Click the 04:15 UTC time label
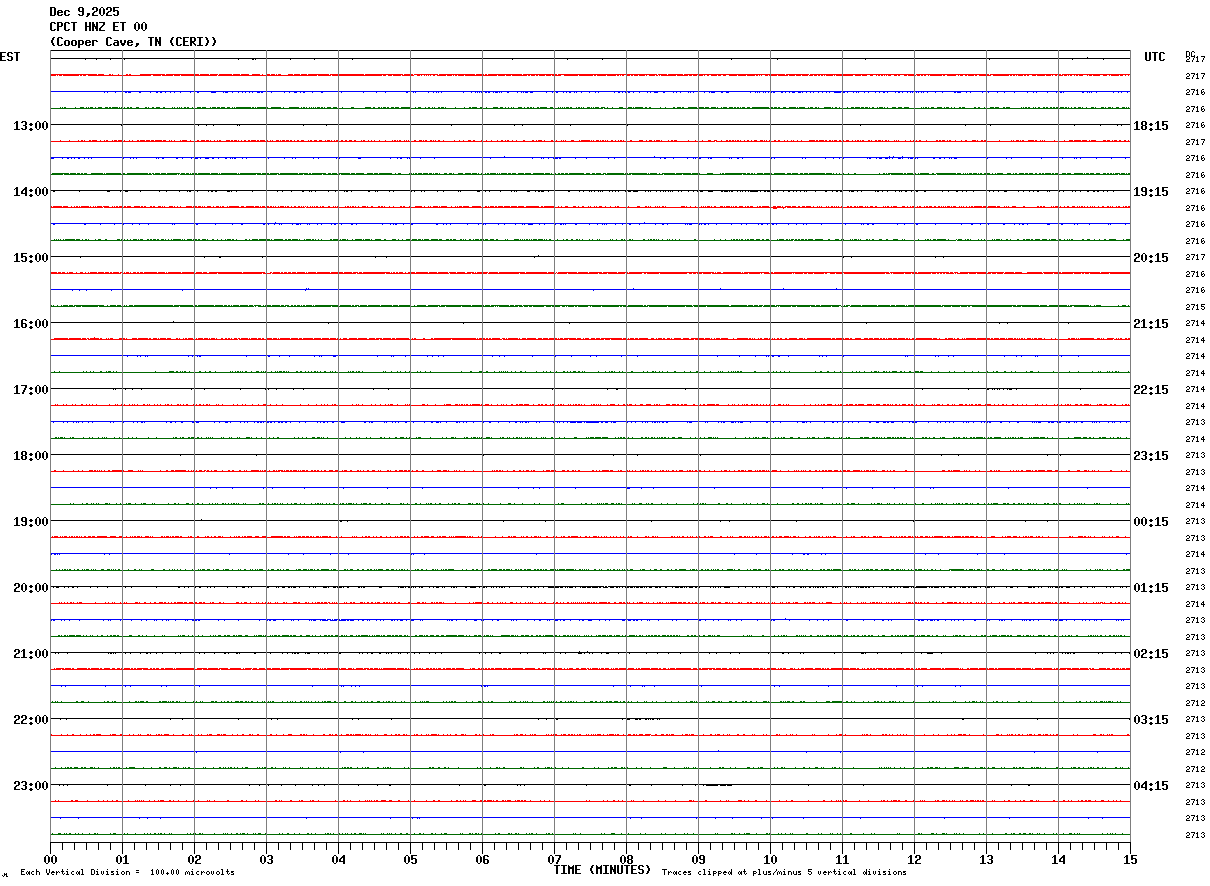The height and width of the screenshot is (886, 1210). pyautogui.click(x=1151, y=785)
